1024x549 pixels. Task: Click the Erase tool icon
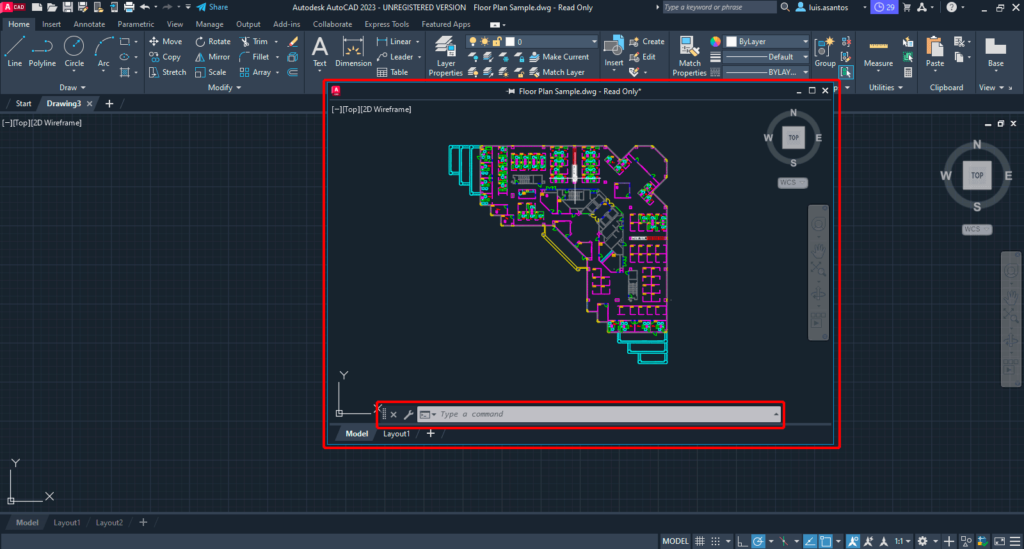(x=293, y=41)
